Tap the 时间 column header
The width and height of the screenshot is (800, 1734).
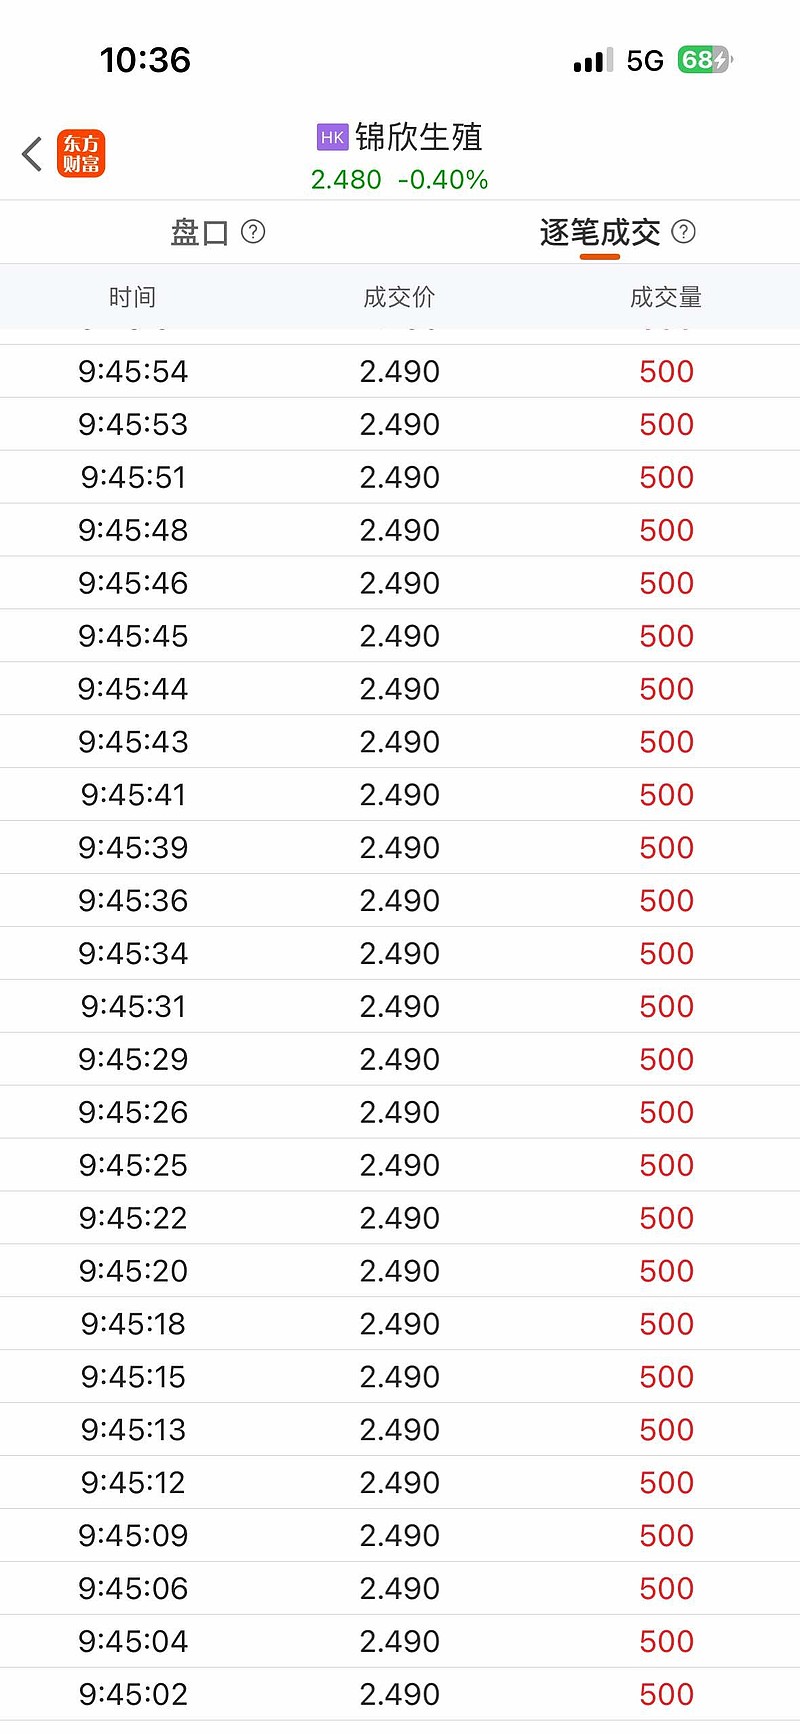coord(132,297)
